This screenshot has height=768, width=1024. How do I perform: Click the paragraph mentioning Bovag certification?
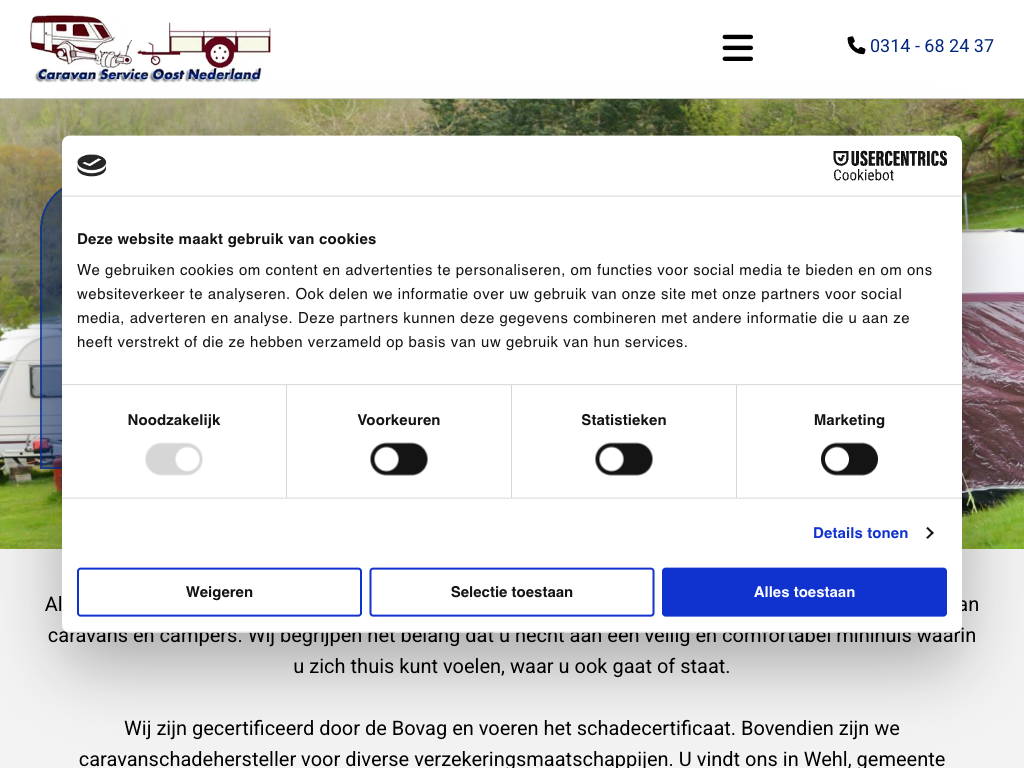pyautogui.click(x=512, y=743)
